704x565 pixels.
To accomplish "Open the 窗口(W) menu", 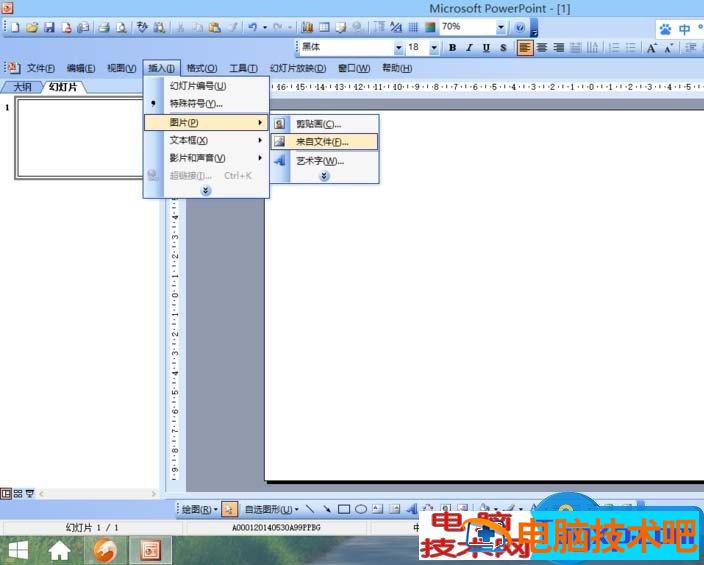I will tap(354, 68).
